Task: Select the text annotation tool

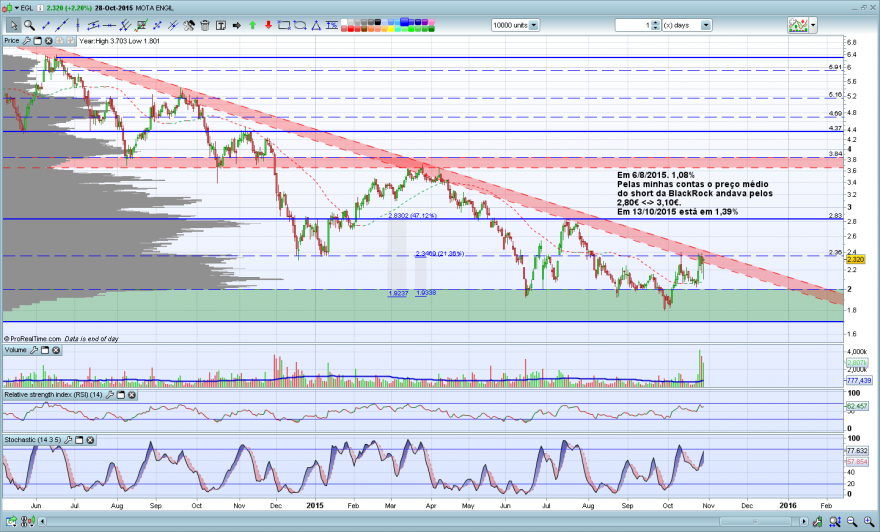Action: click(221, 25)
